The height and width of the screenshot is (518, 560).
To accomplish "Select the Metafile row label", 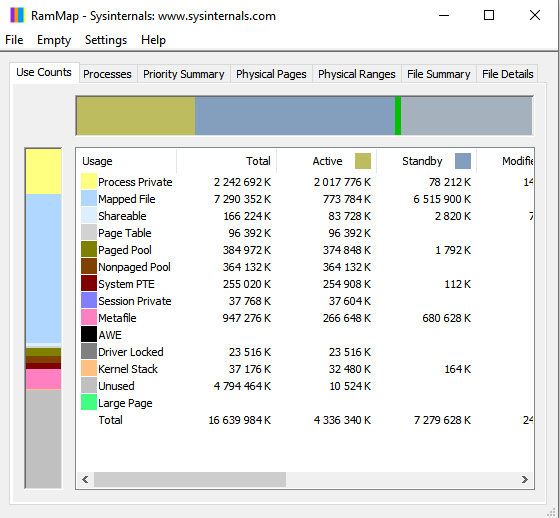I will pos(117,318).
